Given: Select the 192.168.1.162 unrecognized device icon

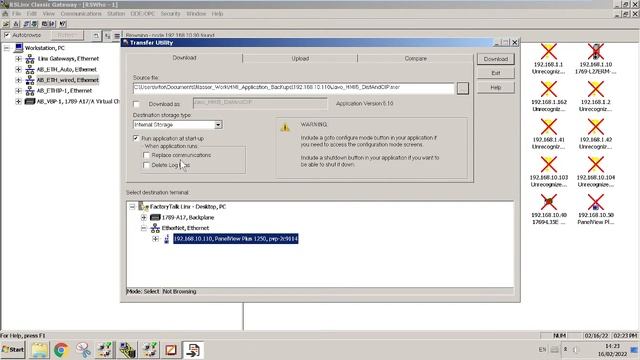Looking at the screenshot, I should (548, 89).
